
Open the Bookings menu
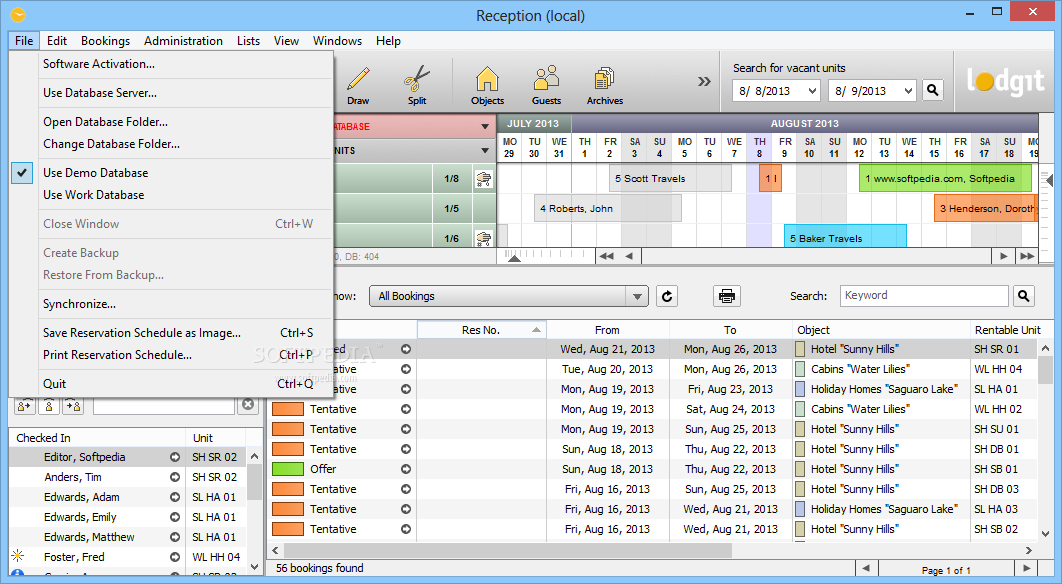click(105, 41)
